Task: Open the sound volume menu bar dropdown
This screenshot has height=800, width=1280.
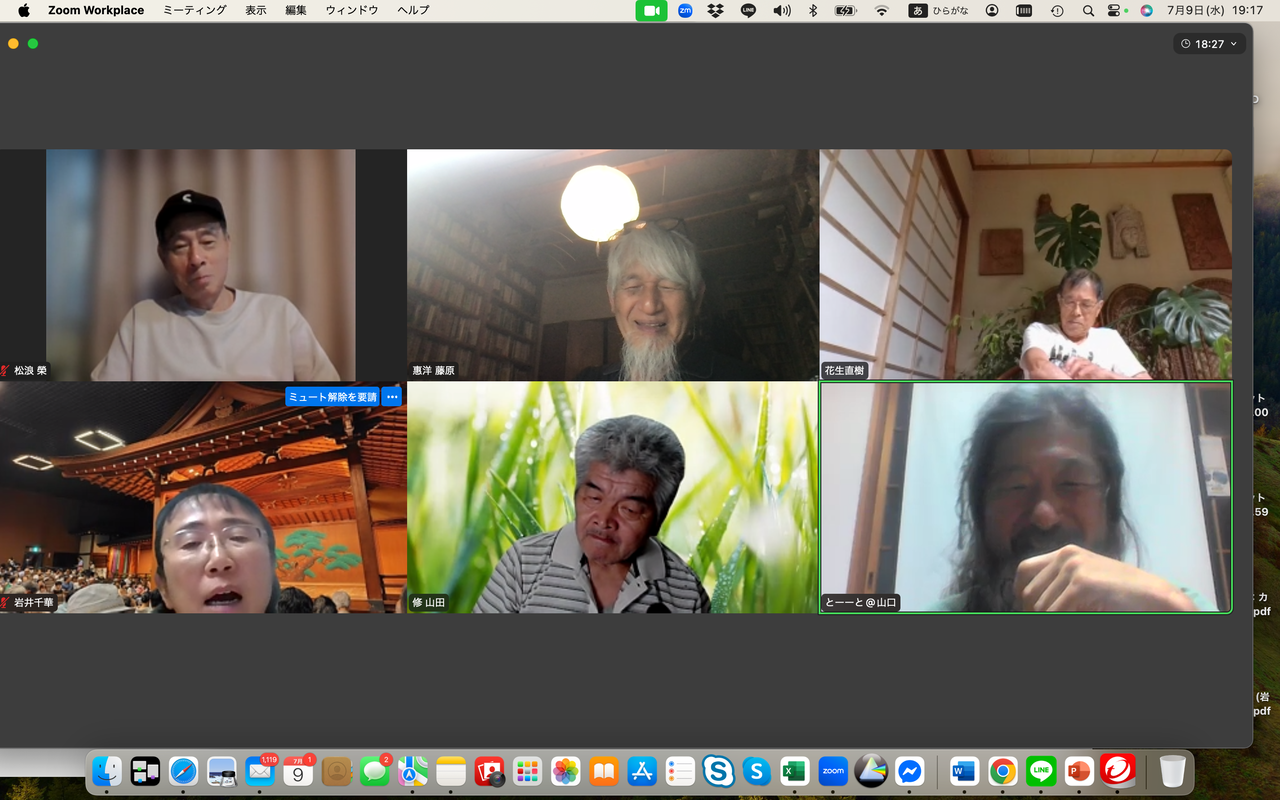Action: (781, 10)
